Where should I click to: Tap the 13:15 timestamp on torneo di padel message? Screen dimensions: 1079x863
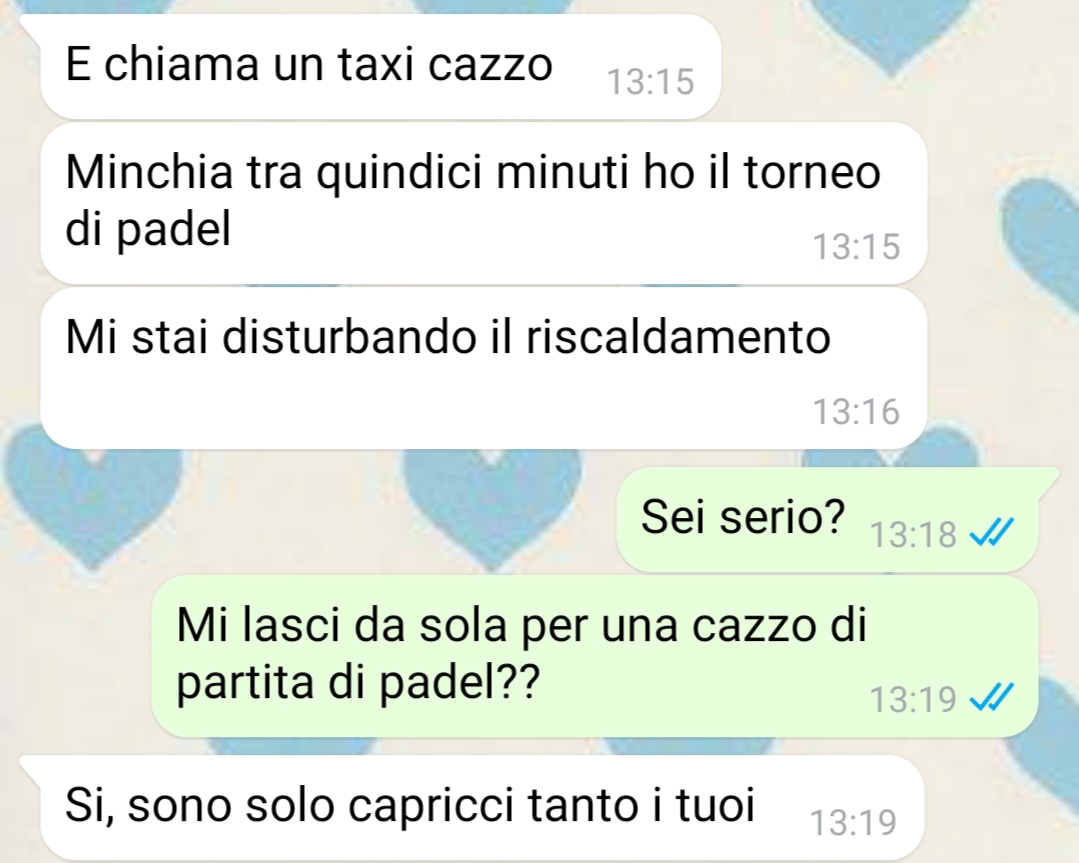click(856, 246)
